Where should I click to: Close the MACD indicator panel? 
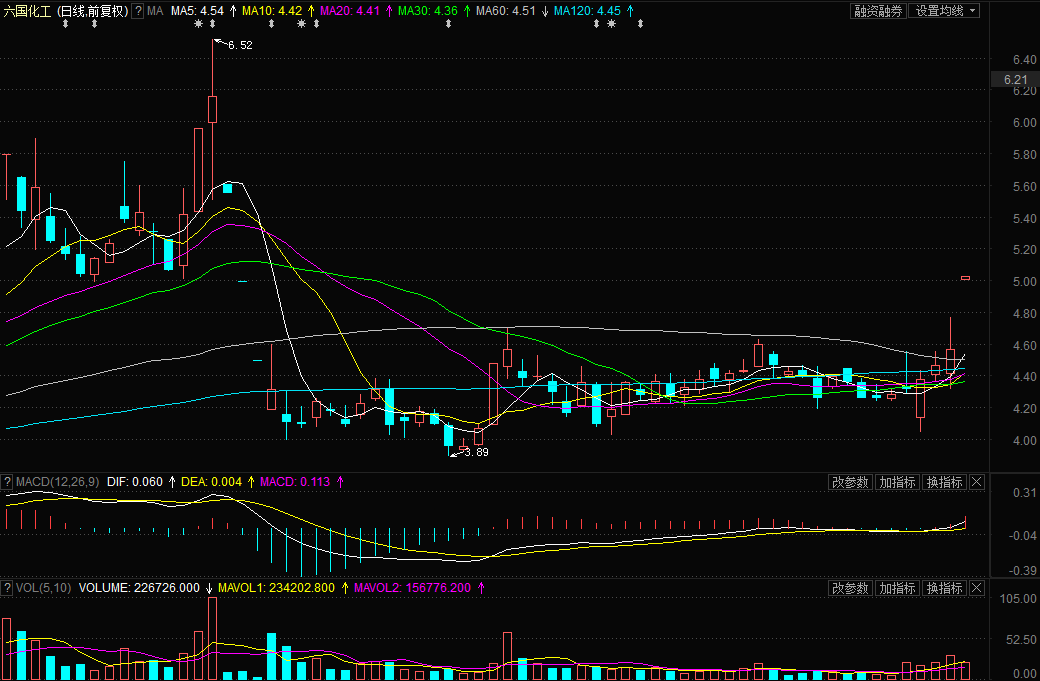point(977,482)
